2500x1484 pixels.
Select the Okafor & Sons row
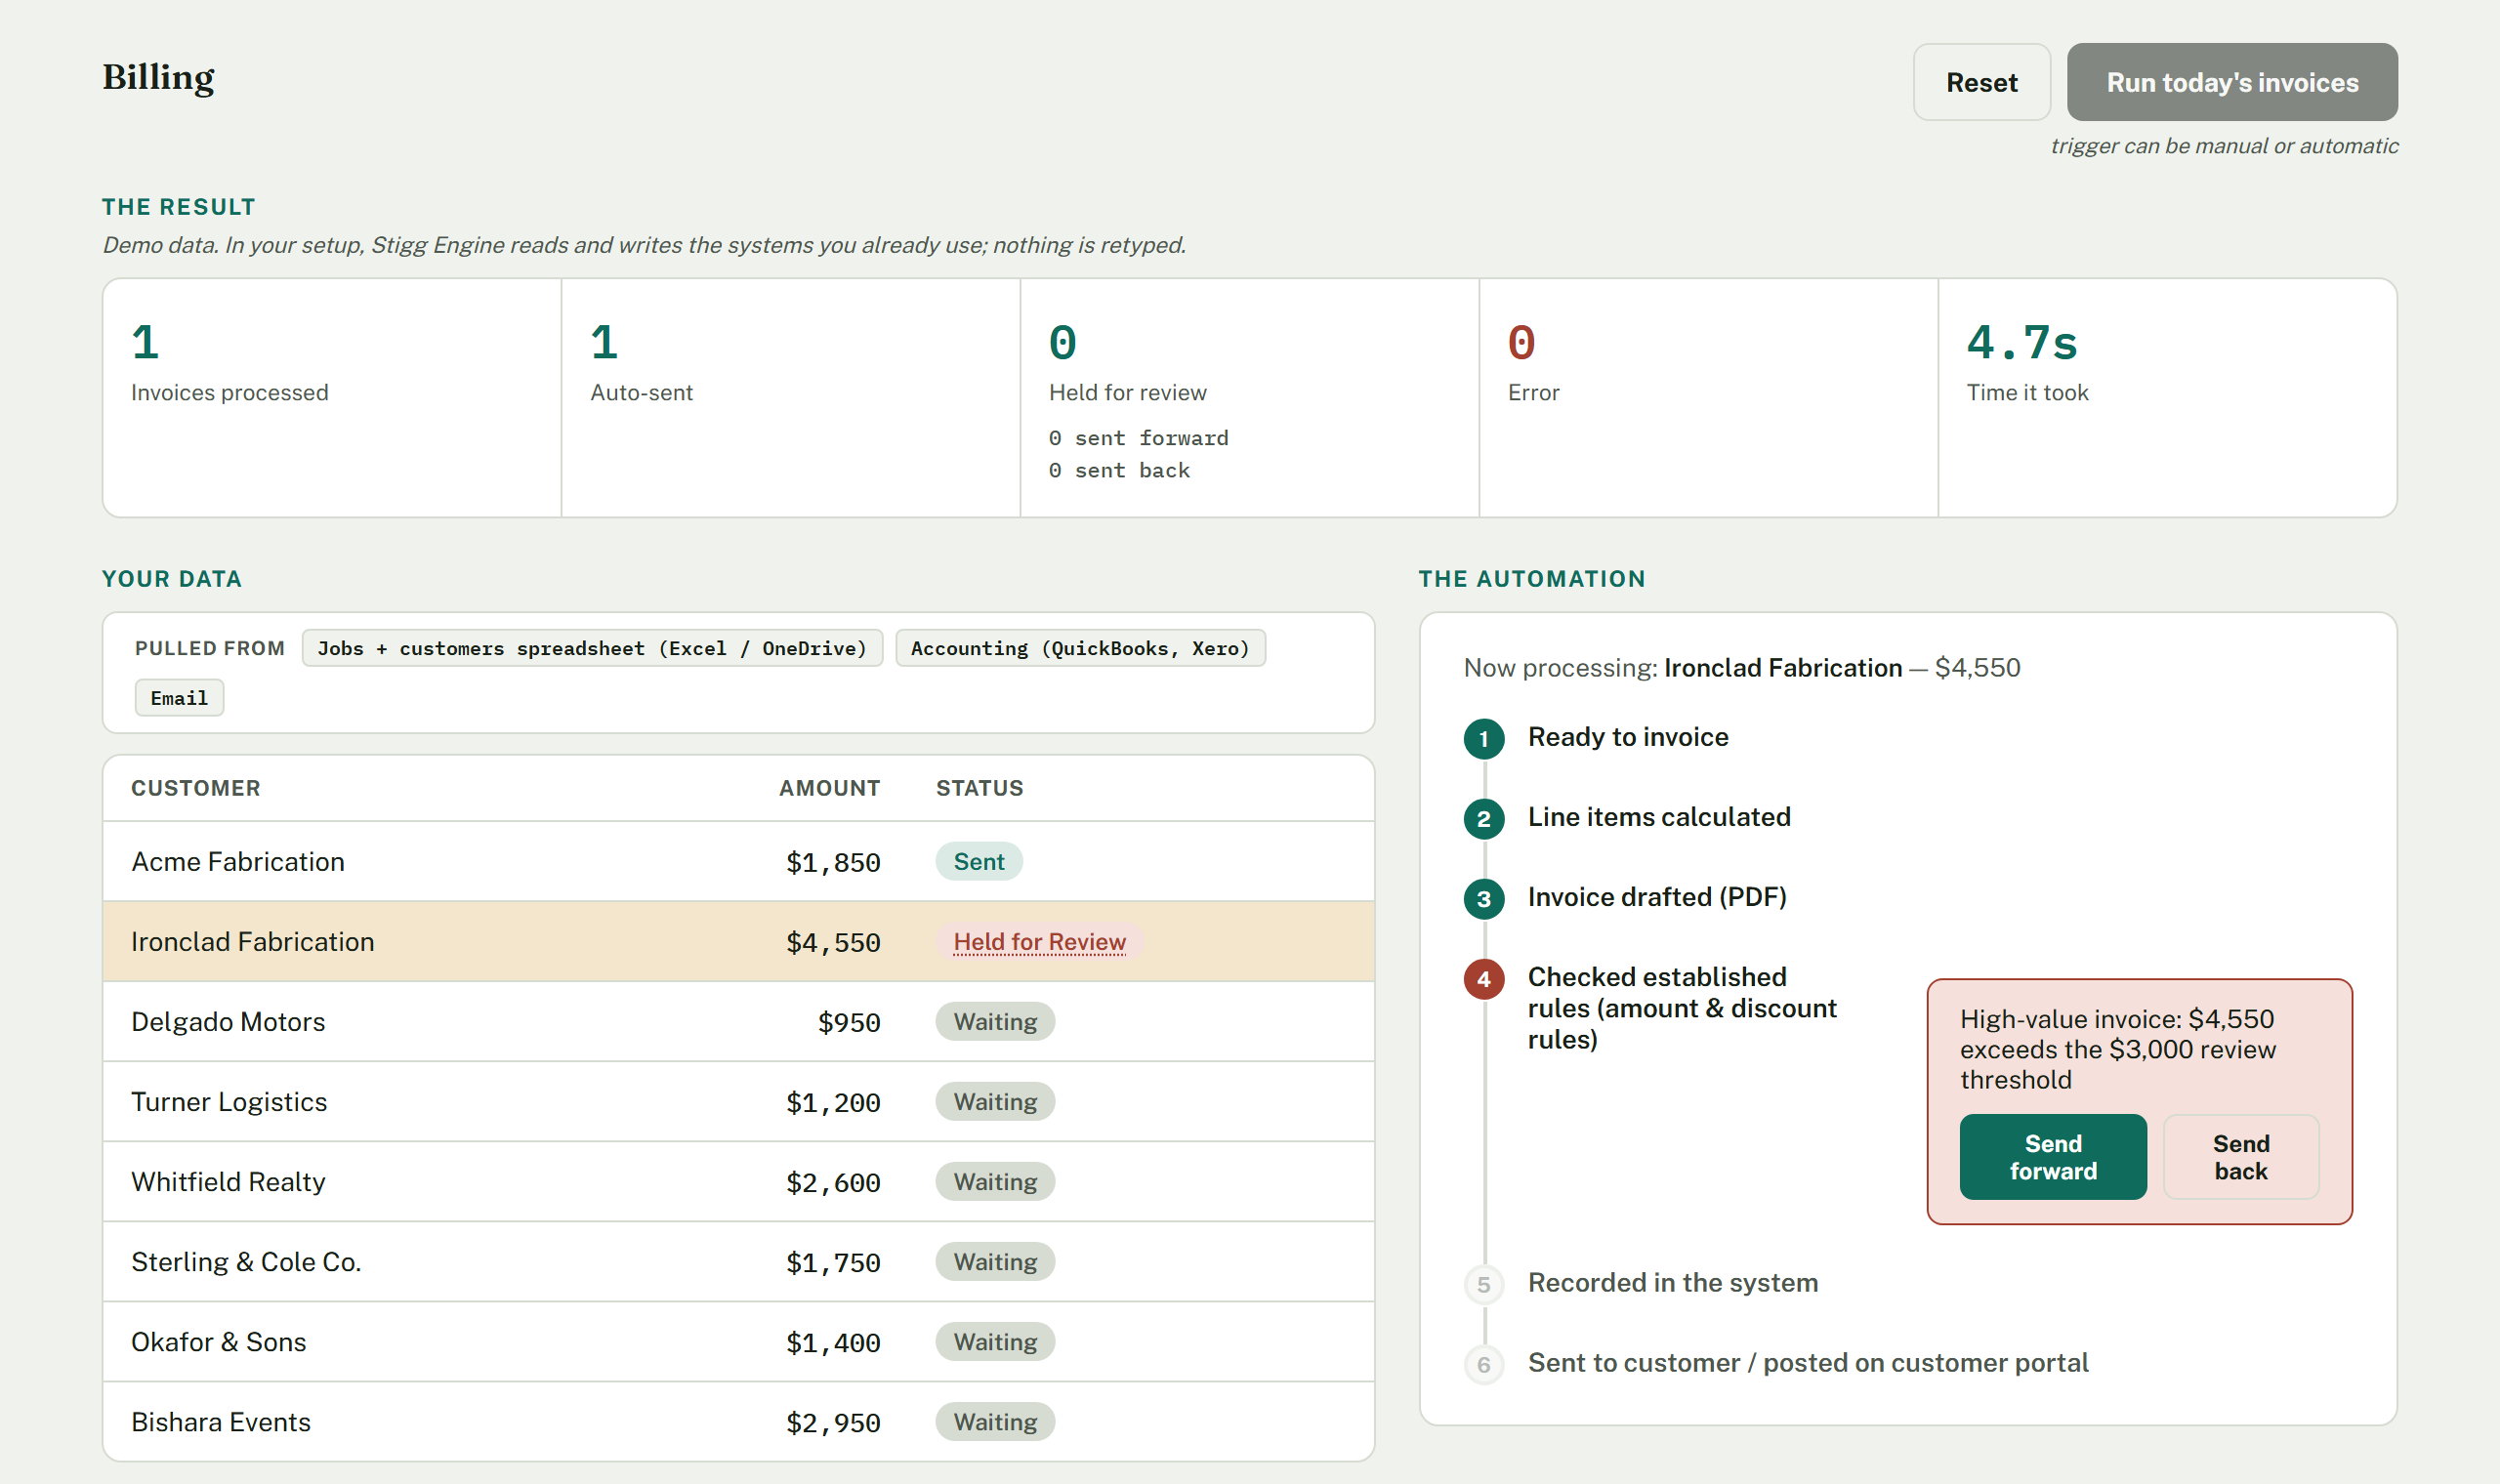tap(738, 1342)
